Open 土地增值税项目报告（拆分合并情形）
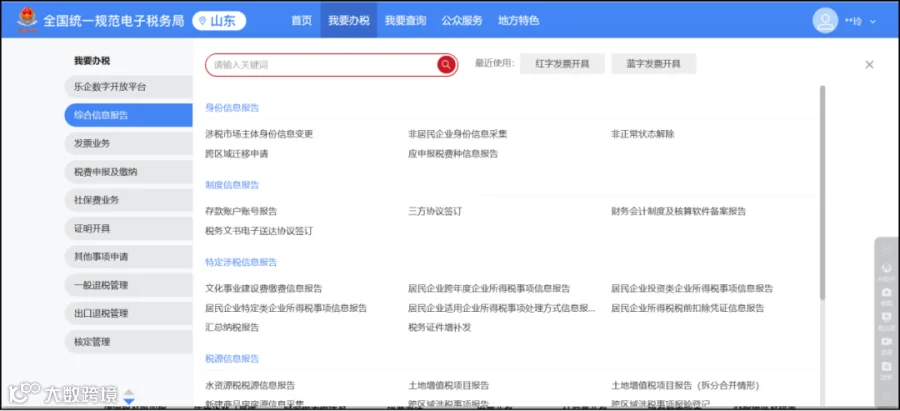Screen dimensions: 900x411 tap(685, 385)
